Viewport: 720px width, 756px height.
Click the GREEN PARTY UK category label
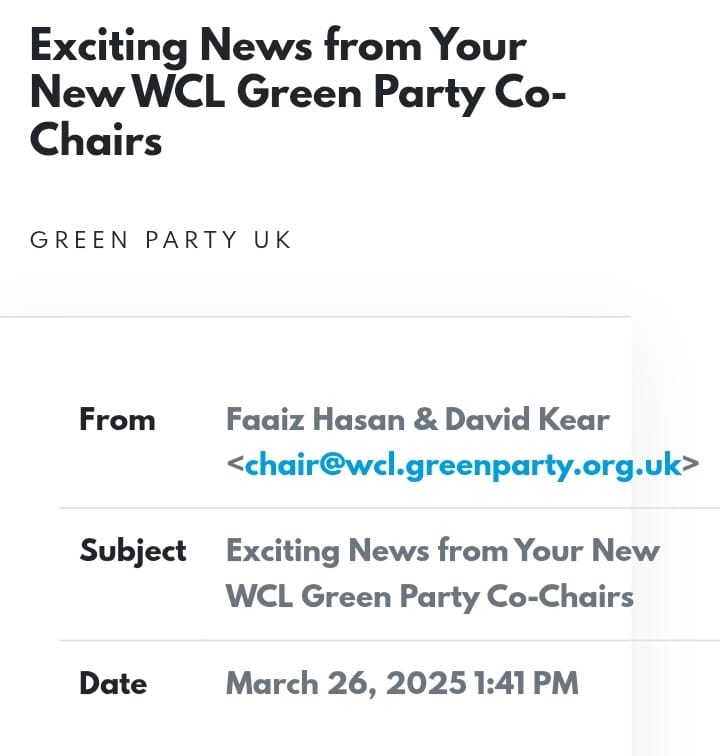coord(161,240)
